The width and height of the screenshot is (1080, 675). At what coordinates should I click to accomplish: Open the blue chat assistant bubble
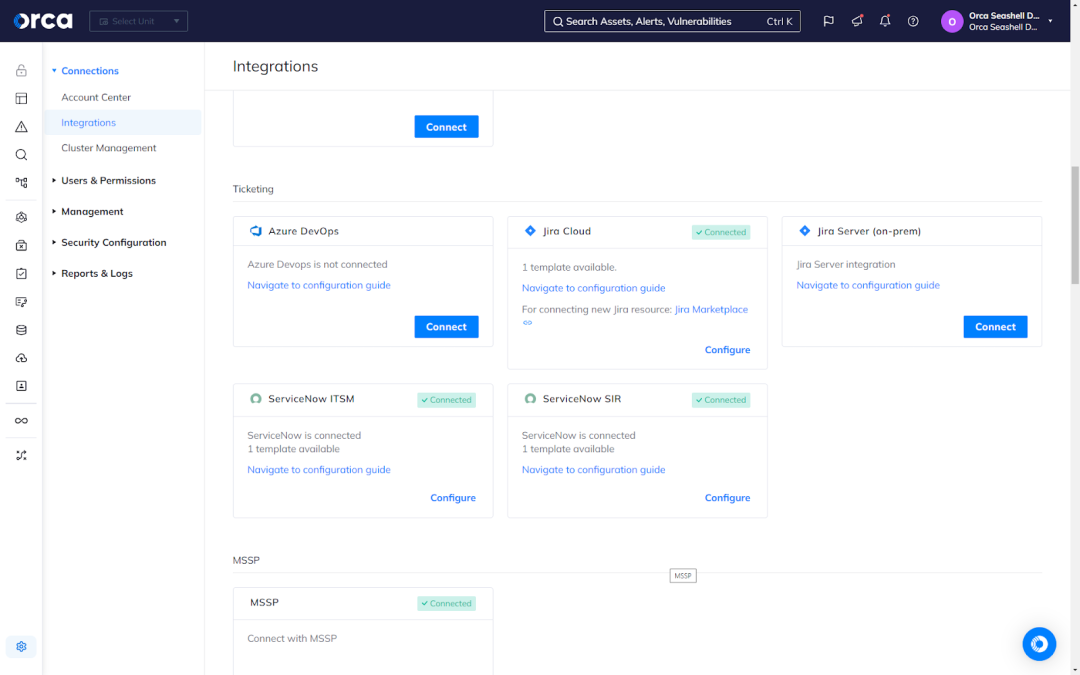(1039, 644)
